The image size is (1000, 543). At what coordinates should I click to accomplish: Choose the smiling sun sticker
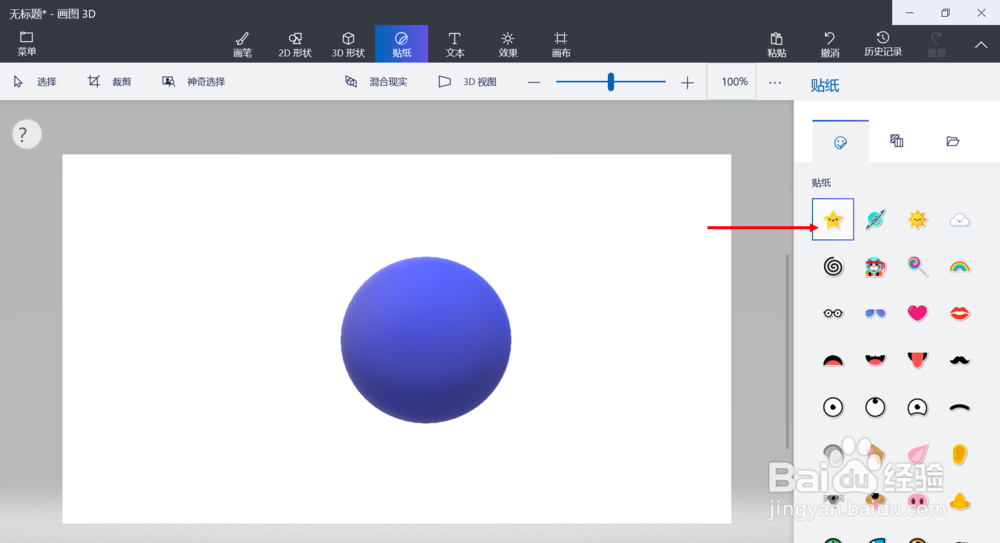click(x=917, y=219)
